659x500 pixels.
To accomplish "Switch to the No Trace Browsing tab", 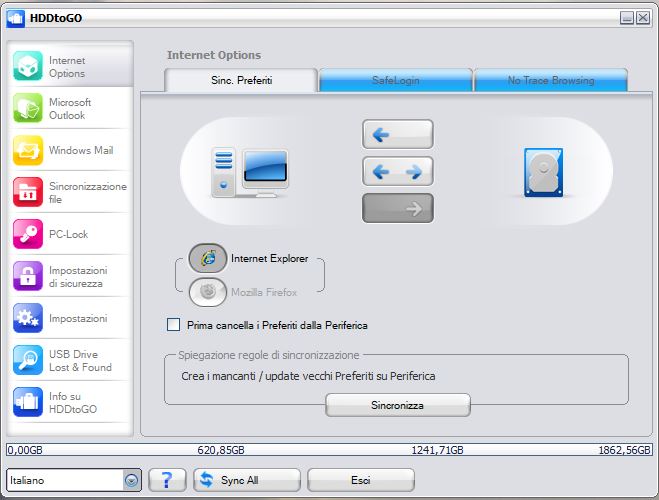I will click(x=551, y=80).
